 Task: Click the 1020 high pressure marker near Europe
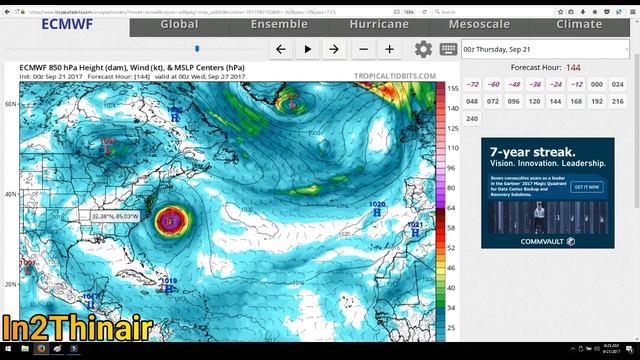coord(377,209)
